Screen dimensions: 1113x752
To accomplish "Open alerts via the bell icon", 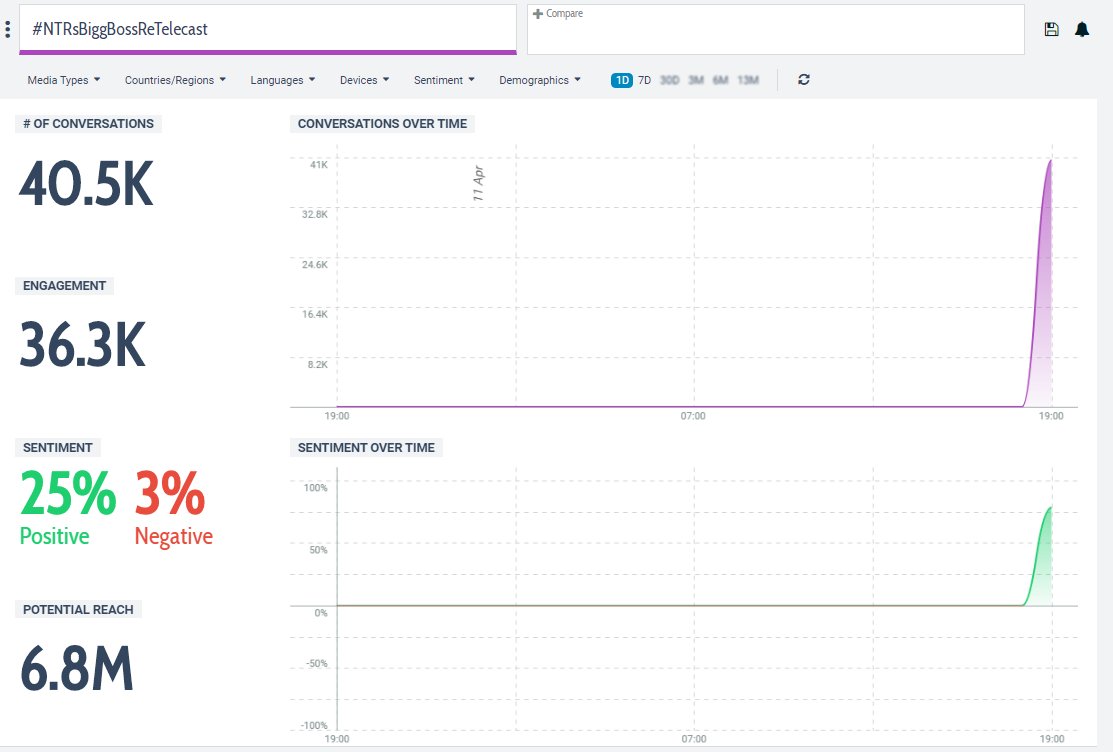I will pyautogui.click(x=1082, y=29).
